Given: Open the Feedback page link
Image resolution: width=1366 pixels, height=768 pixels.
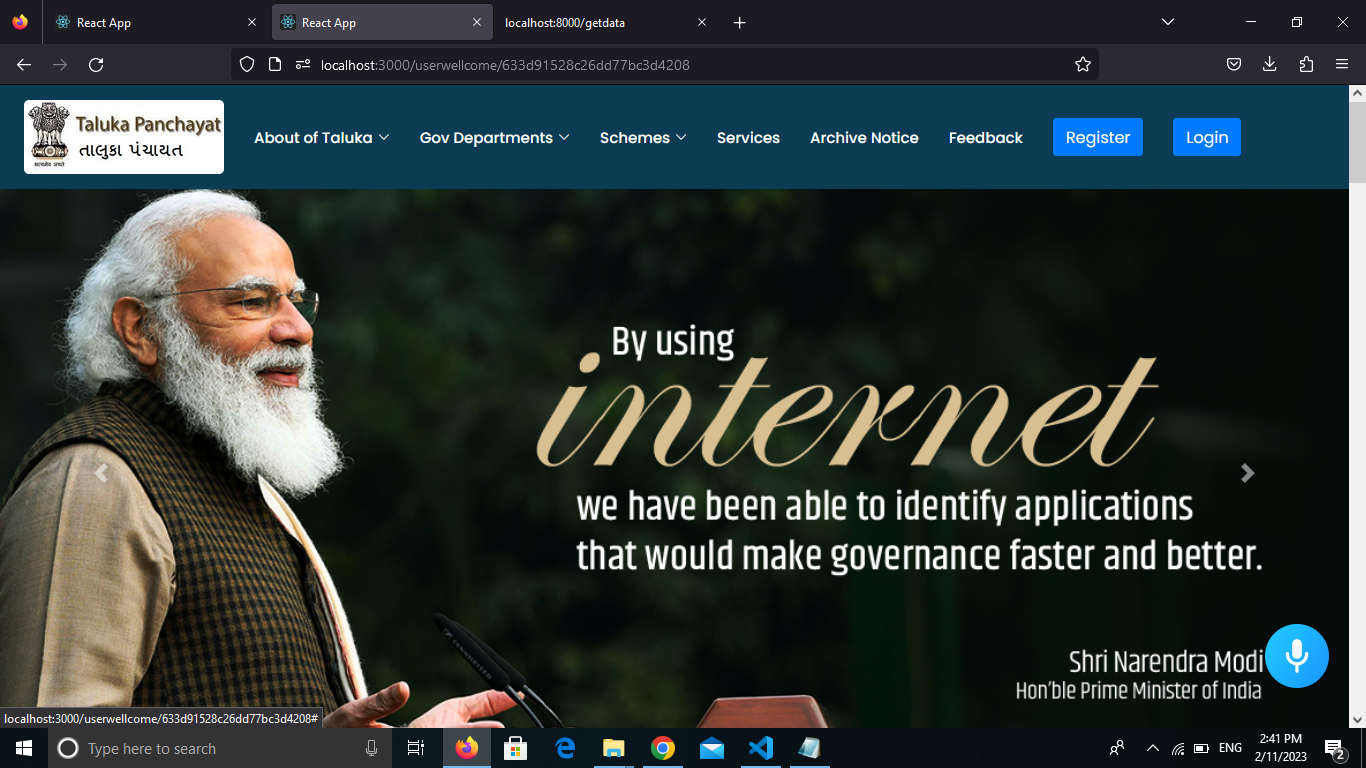Looking at the screenshot, I should 985,138.
